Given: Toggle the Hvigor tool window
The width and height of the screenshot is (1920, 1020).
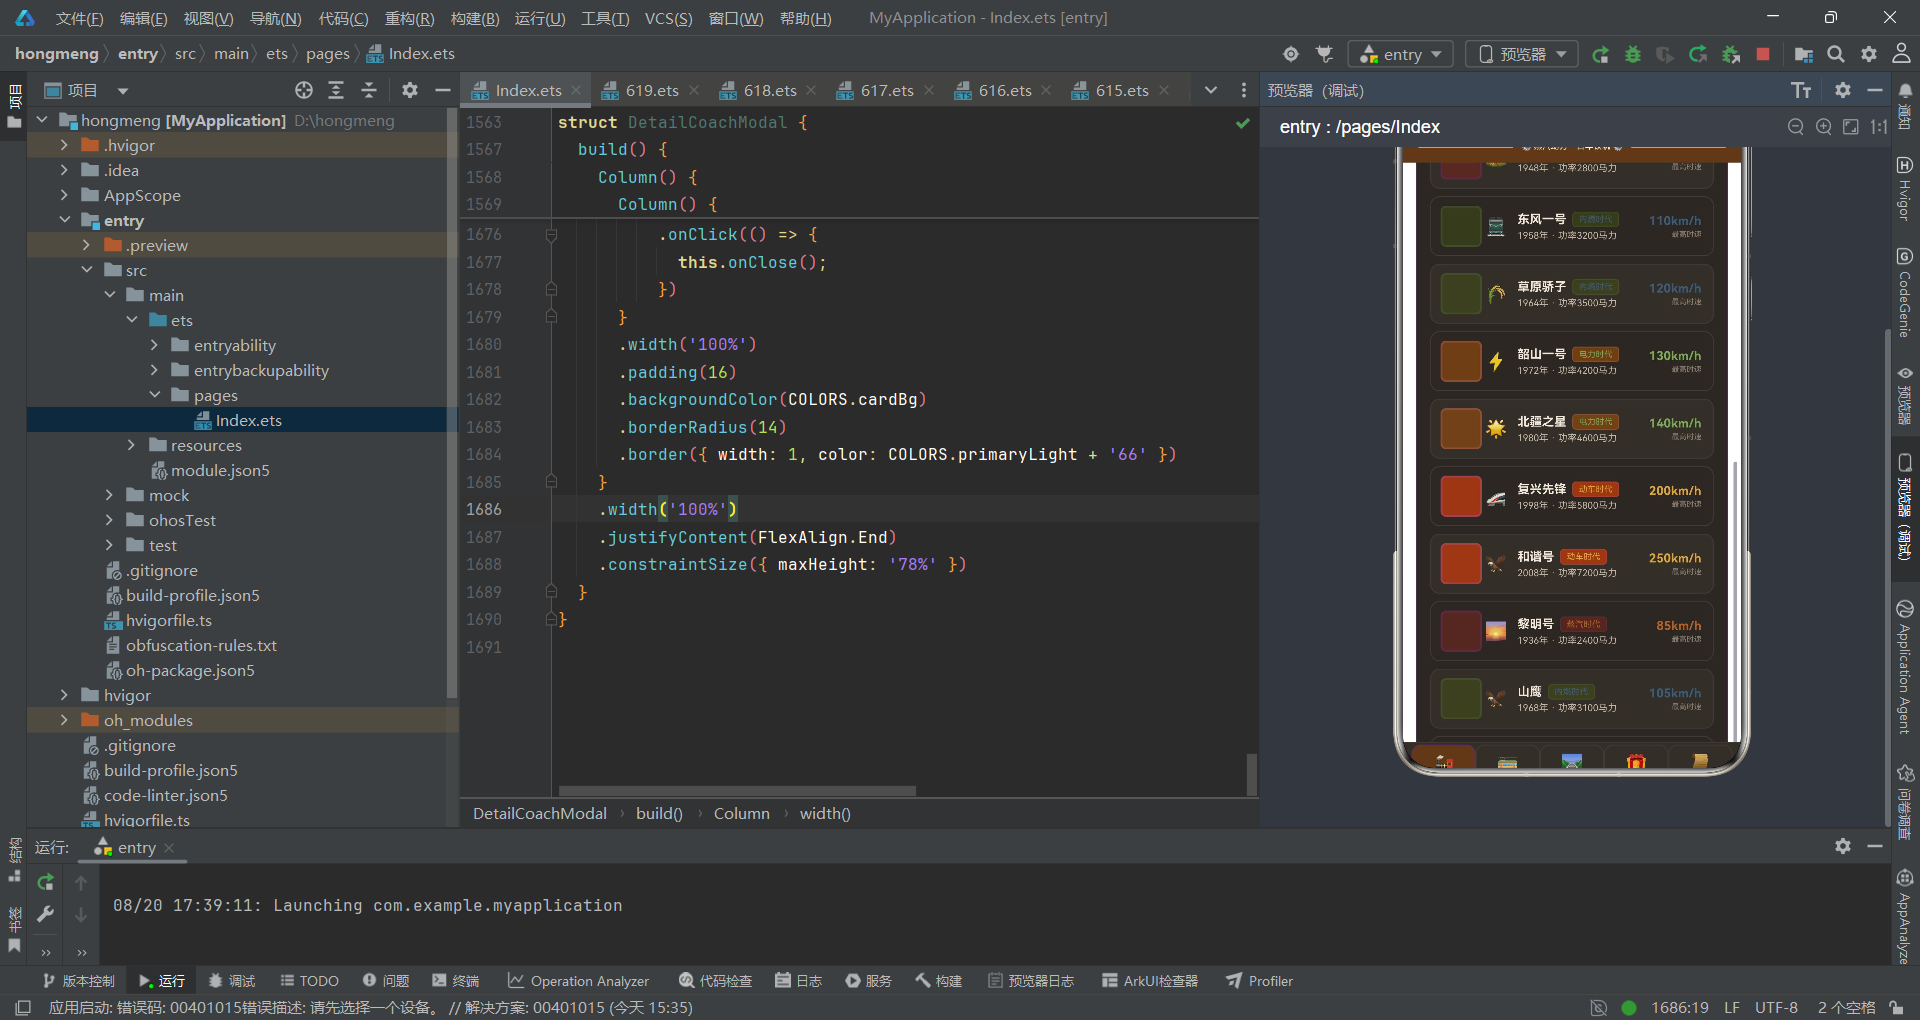Looking at the screenshot, I should (1905, 188).
